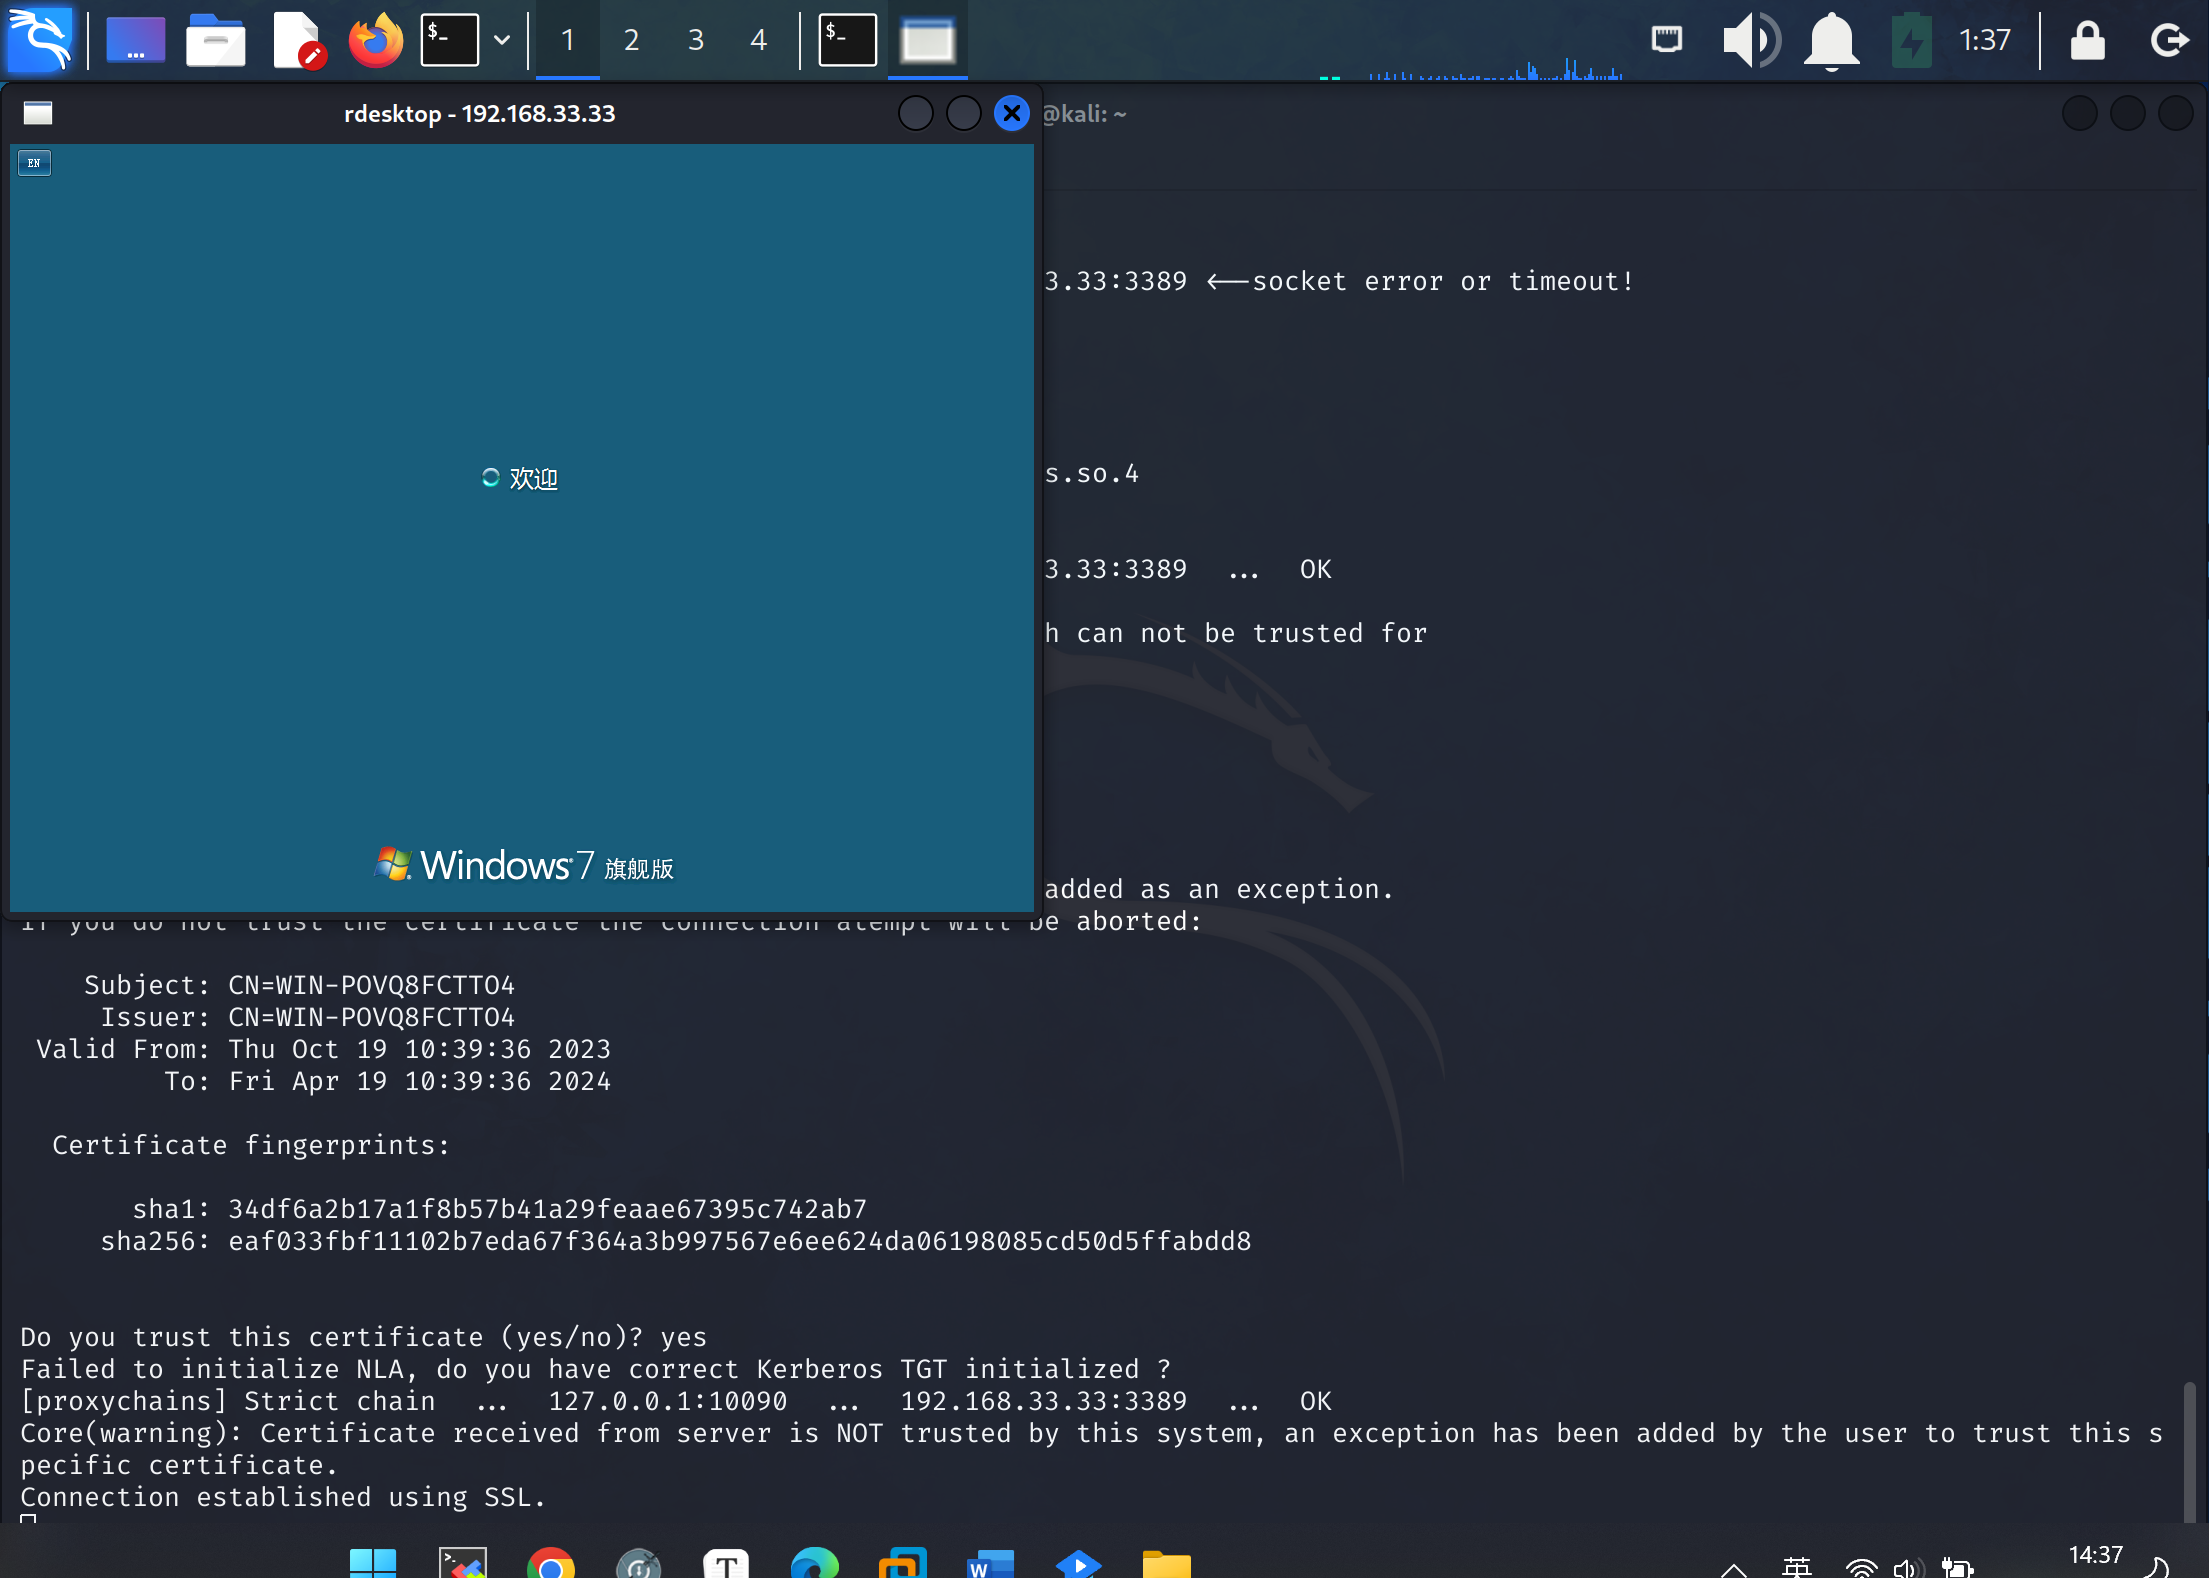Open the Kali applications menu
This screenshot has height=1578, width=2209.
coord(40,40)
